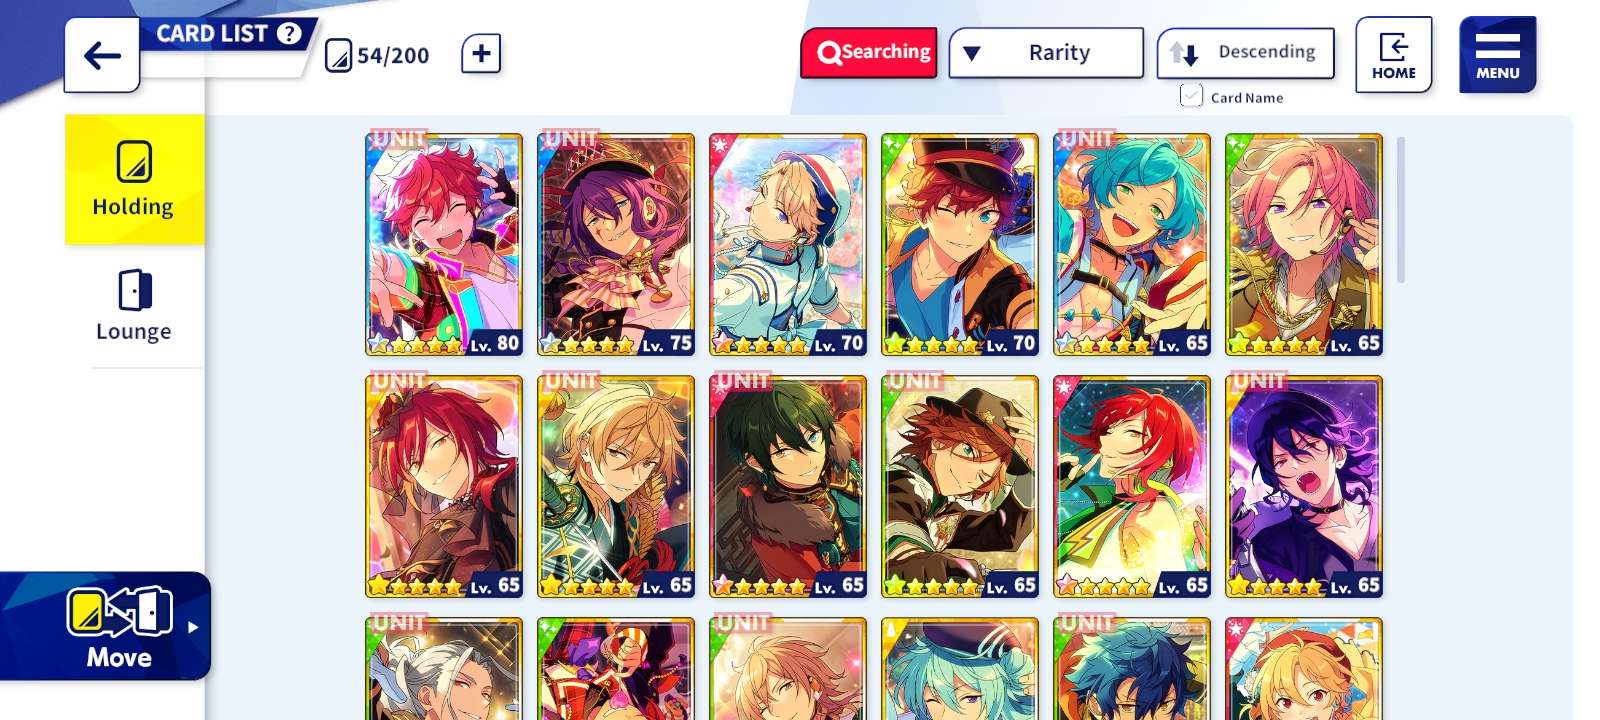The image size is (1600, 720).
Task: Select the Lv. 75 purple-haired card
Action: [616, 245]
